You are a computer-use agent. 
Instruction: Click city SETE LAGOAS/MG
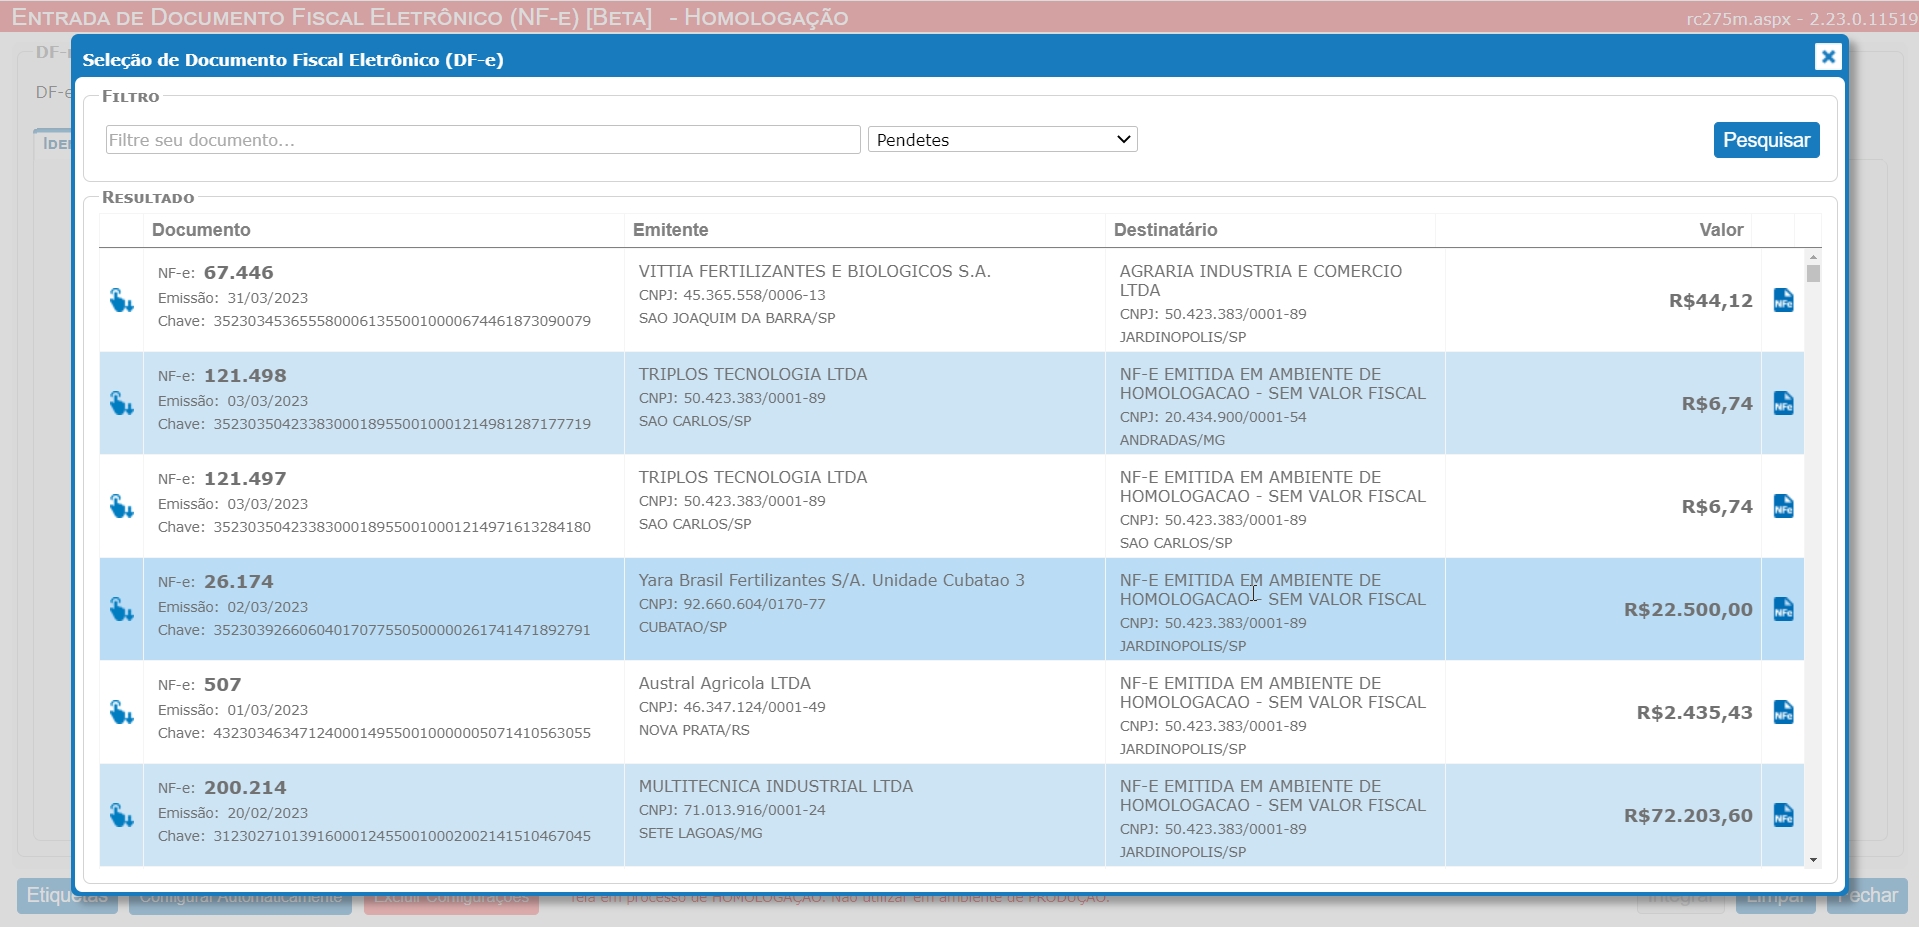click(701, 833)
